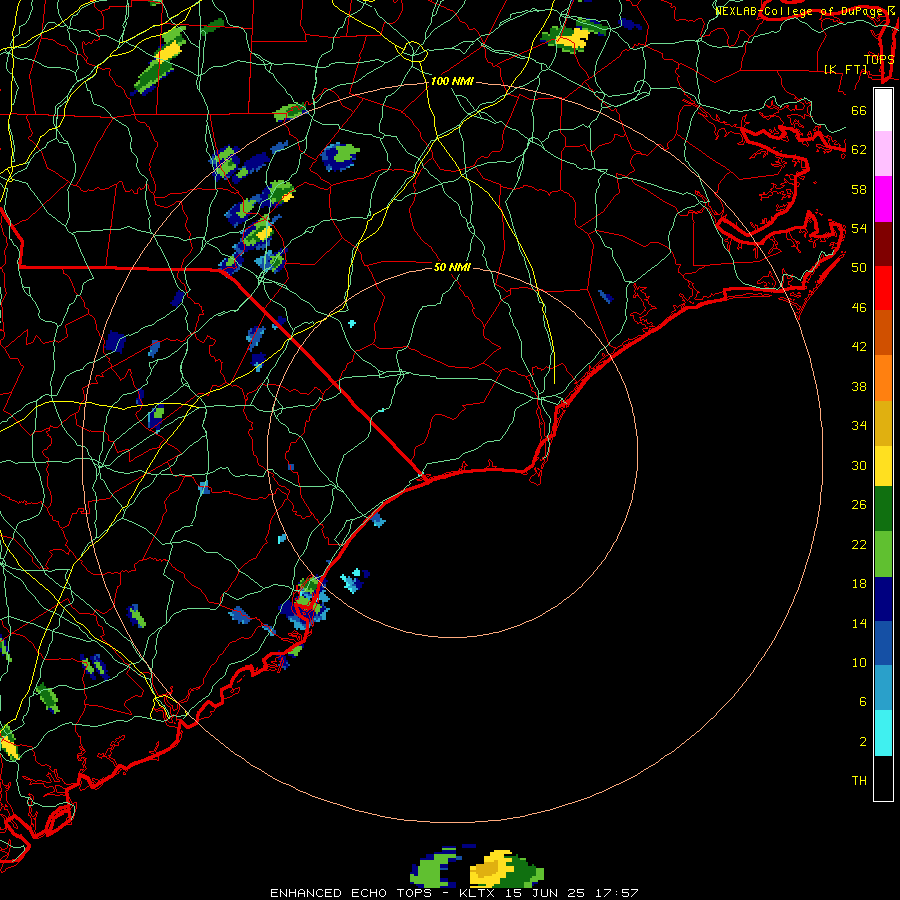900x900 pixels.
Task: Click the legend value "58"
Action: coord(859,189)
